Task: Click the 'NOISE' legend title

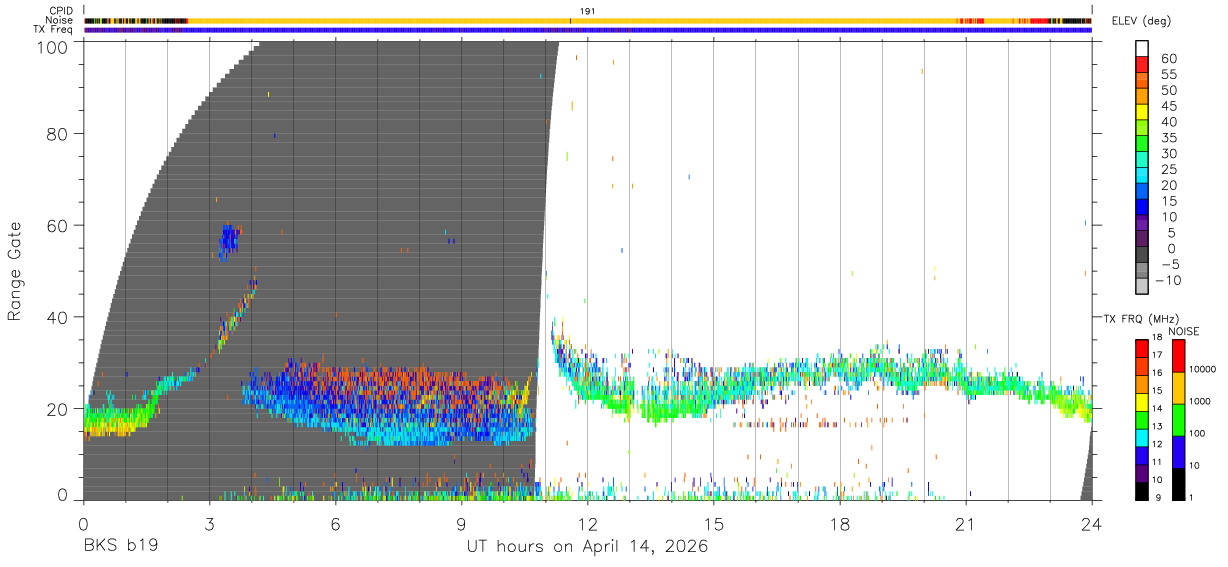Action: click(x=1183, y=332)
